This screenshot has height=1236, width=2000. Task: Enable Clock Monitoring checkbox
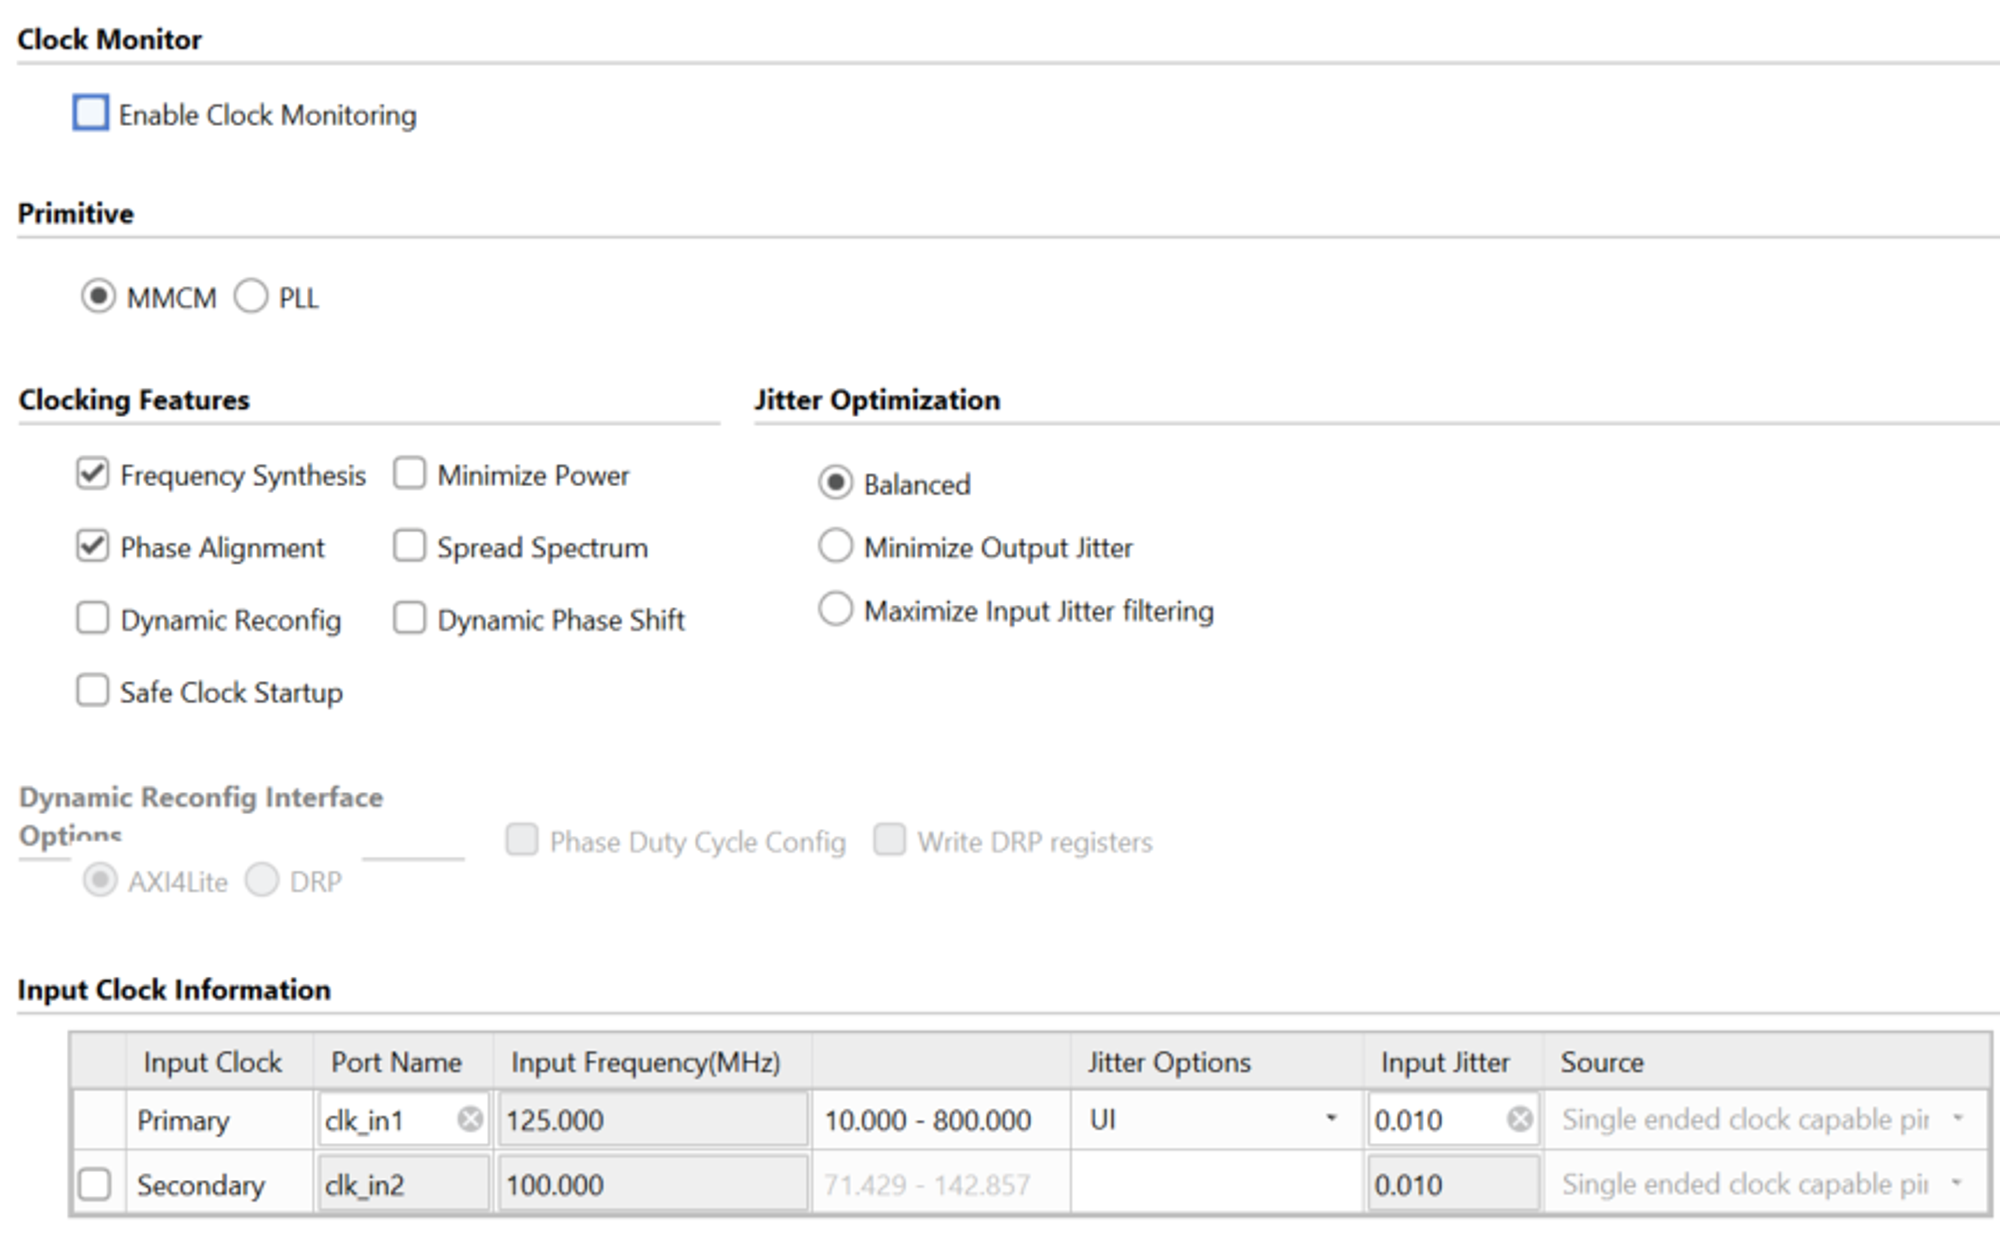[x=91, y=113]
